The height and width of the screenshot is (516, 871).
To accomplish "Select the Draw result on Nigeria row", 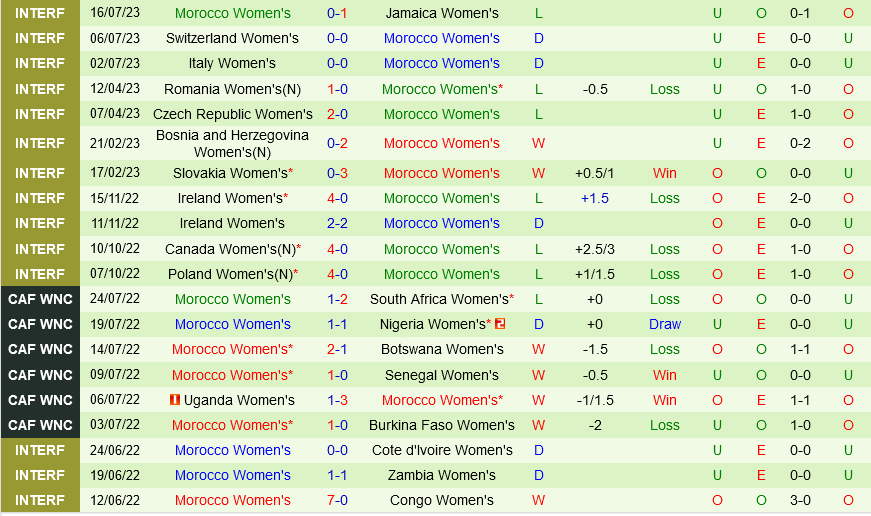I will (664, 324).
